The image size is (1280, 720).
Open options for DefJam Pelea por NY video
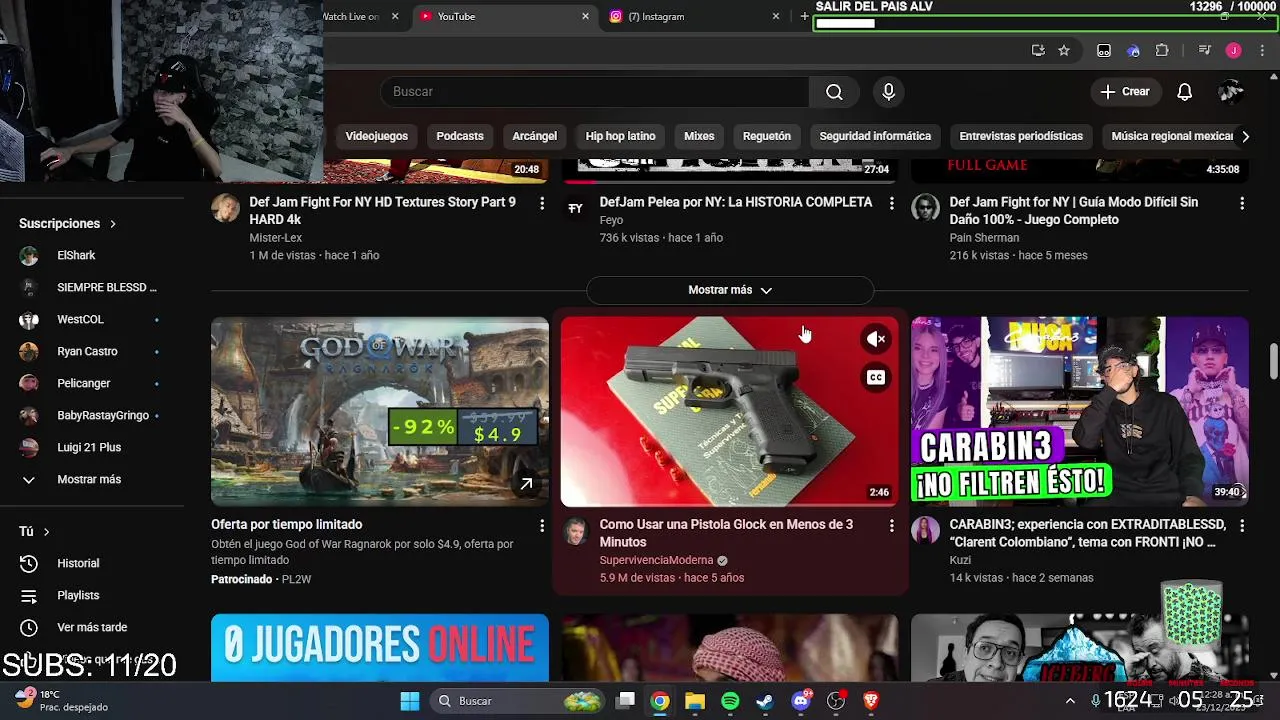892,203
